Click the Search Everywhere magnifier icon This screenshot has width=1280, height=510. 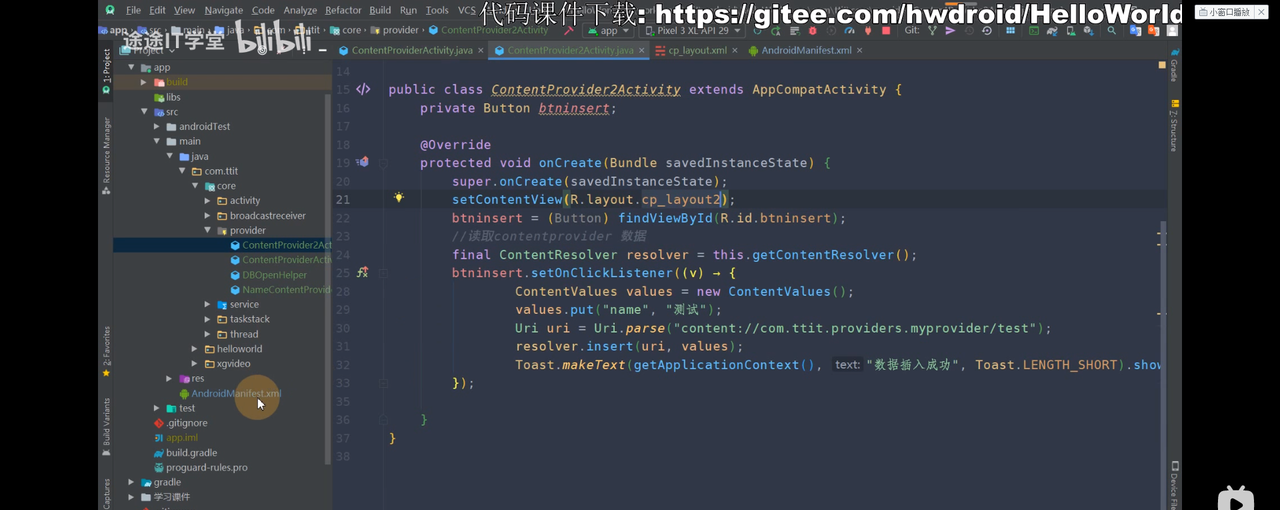(1111, 31)
